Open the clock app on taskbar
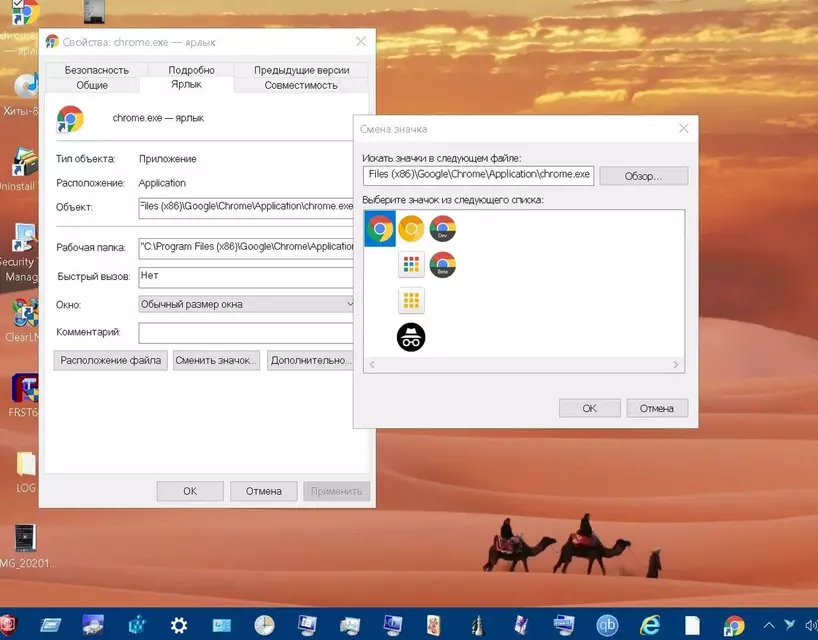Viewport: 818px width, 640px height. [264, 625]
